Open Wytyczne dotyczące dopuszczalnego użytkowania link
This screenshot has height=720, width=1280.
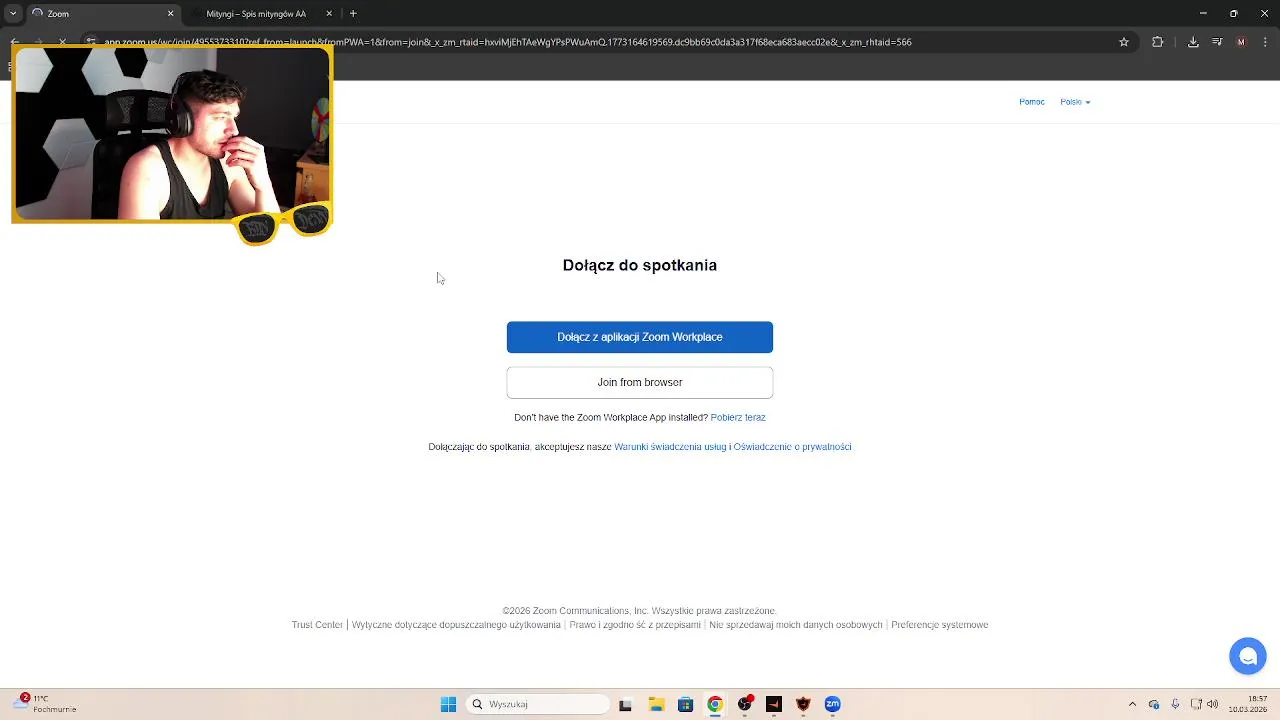pos(456,625)
